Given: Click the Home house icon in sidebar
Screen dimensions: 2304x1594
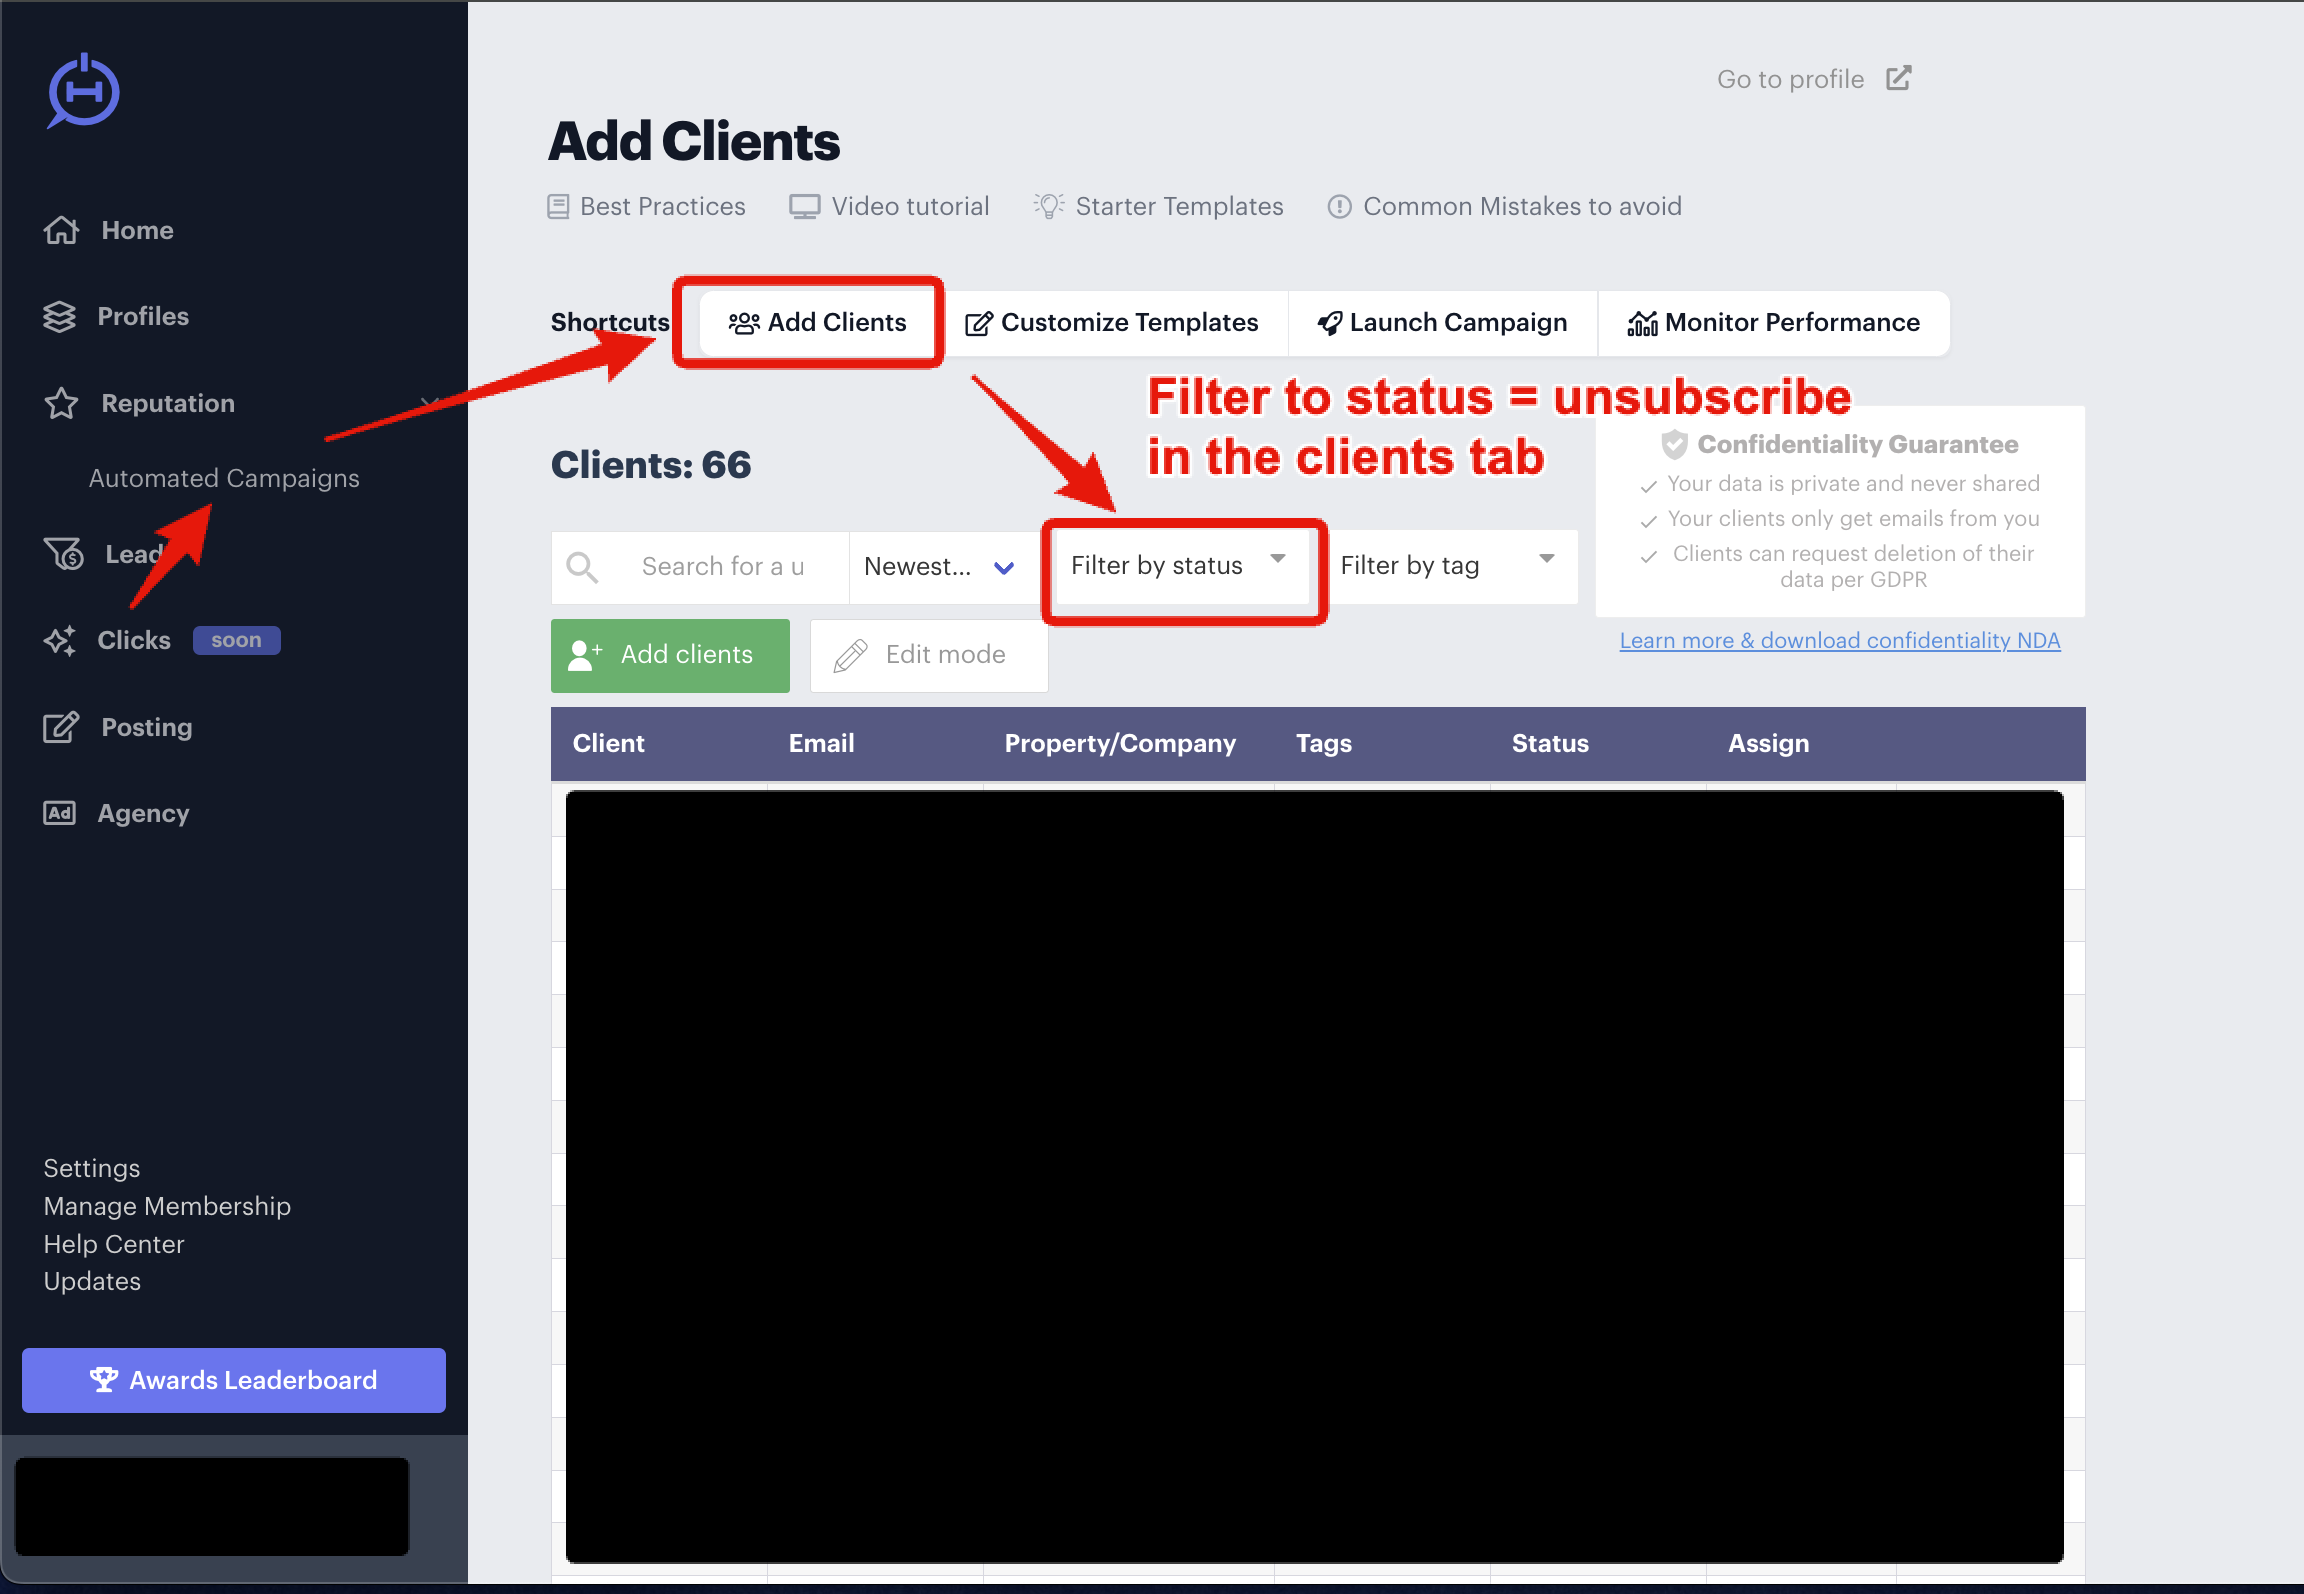Looking at the screenshot, I should 61,230.
